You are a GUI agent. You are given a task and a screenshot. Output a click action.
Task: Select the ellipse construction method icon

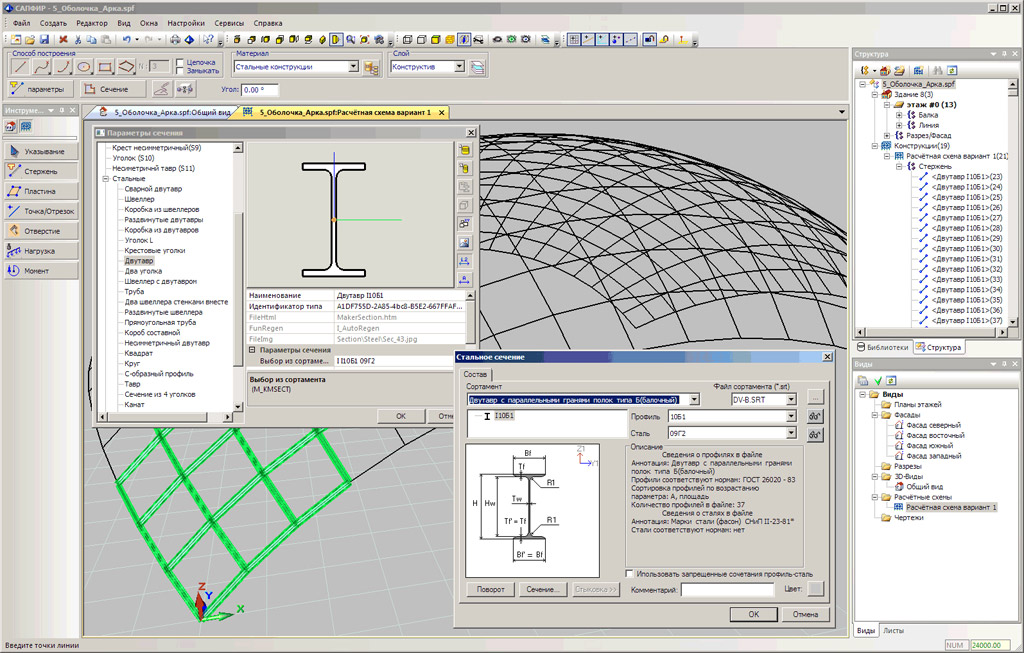[85, 67]
